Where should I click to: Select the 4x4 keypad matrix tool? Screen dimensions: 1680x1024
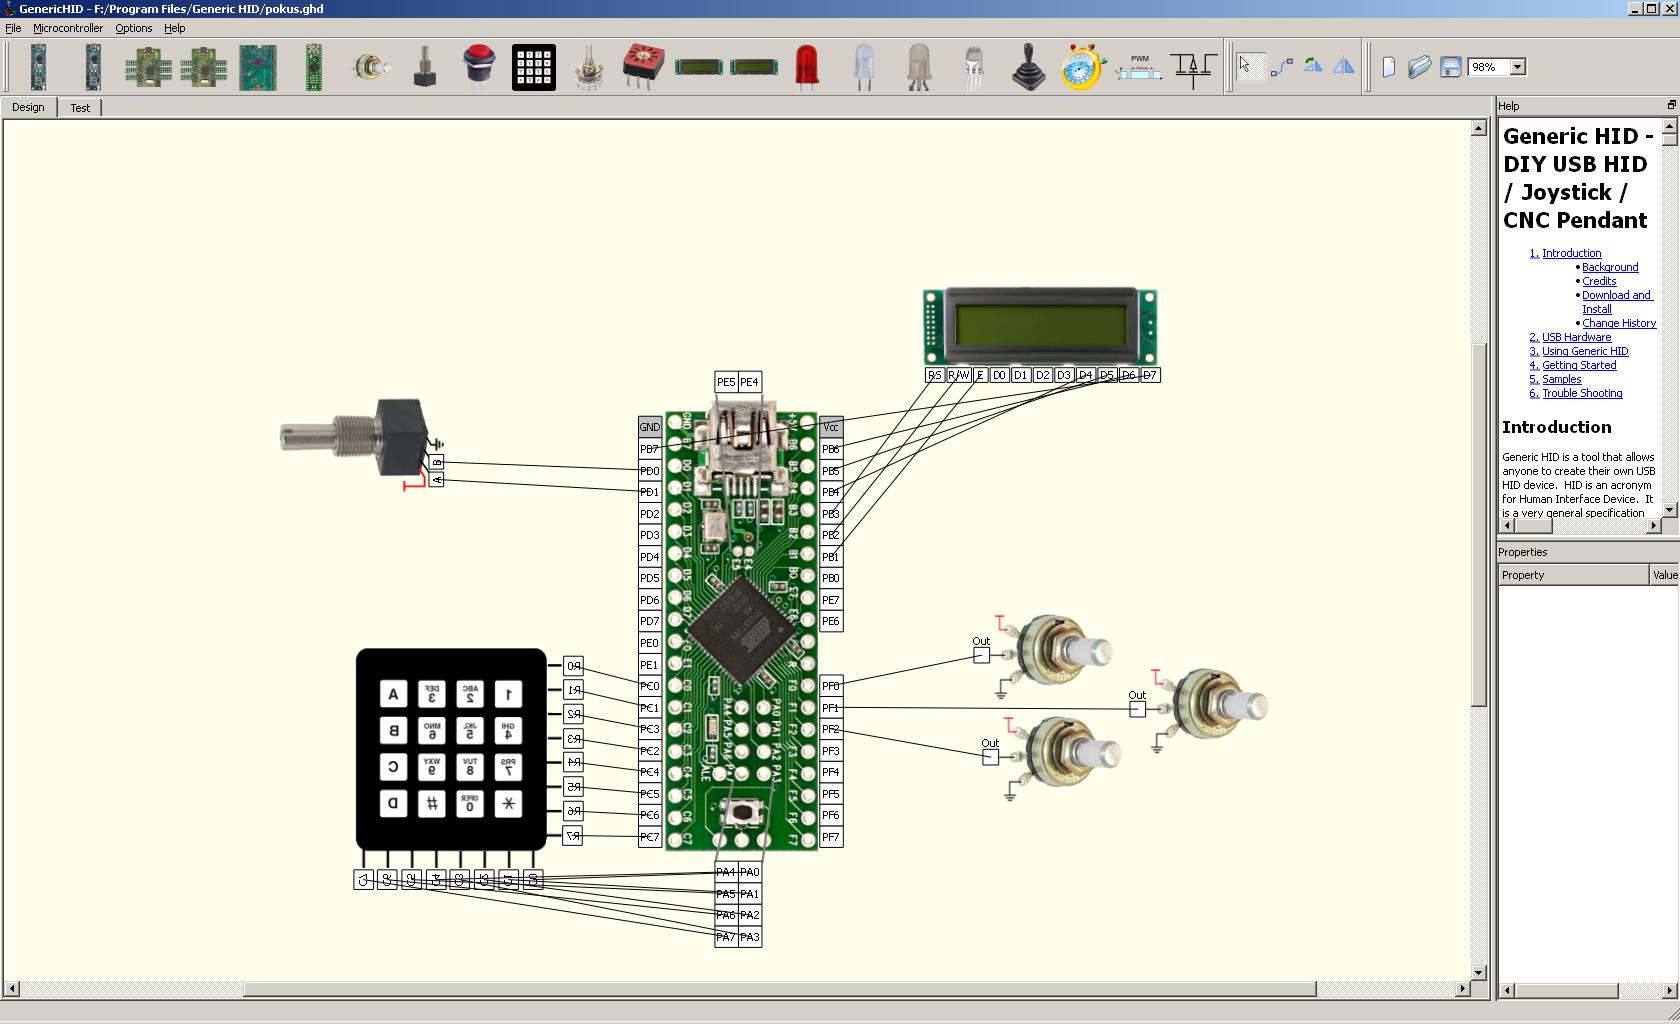point(533,67)
